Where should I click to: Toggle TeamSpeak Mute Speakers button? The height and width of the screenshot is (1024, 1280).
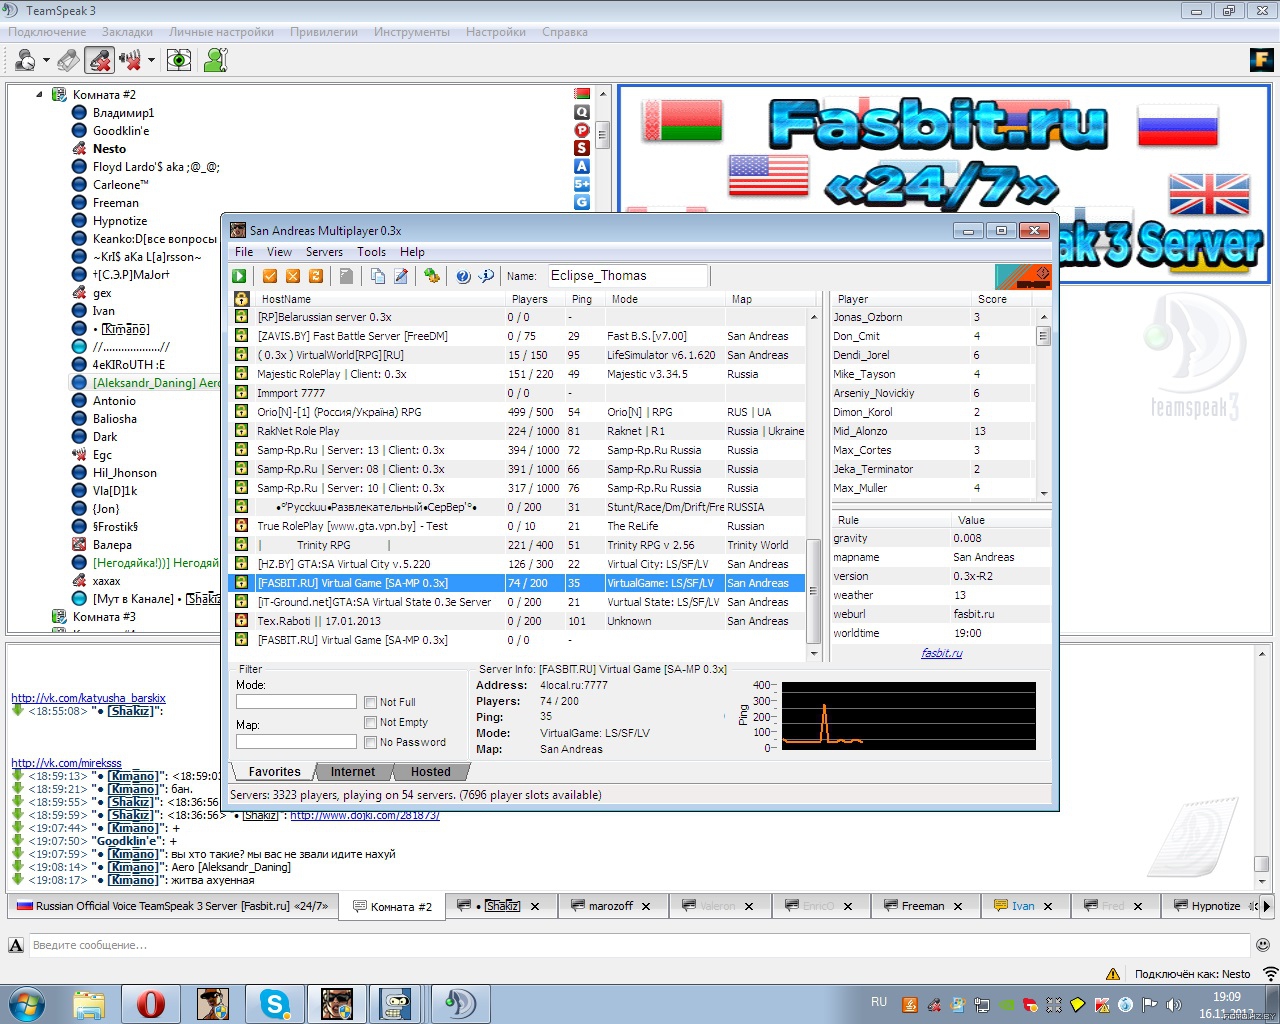click(x=130, y=60)
